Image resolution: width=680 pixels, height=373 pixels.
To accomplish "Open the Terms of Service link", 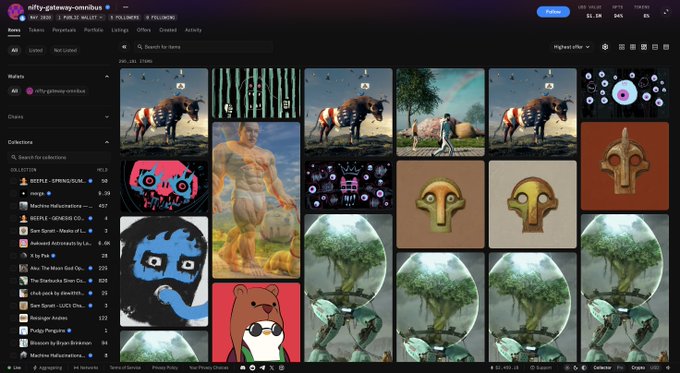I will click(x=125, y=368).
